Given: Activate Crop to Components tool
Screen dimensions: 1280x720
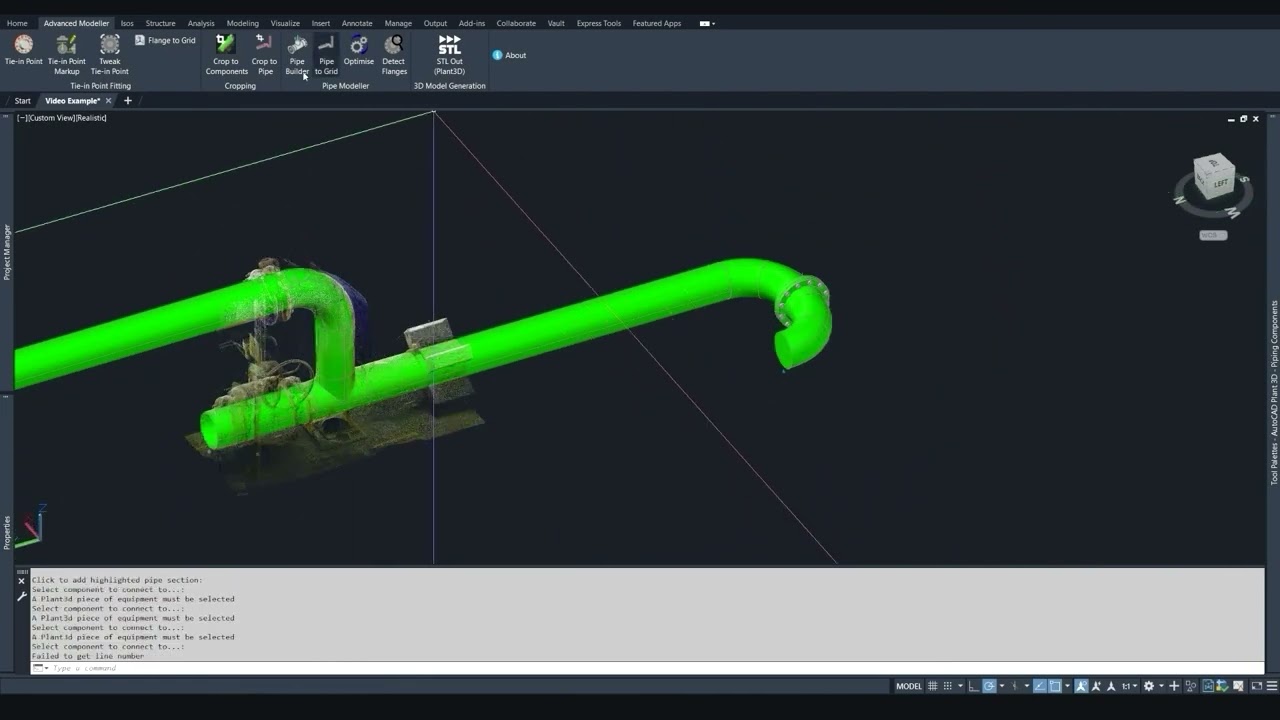Looking at the screenshot, I should tap(226, 54).
